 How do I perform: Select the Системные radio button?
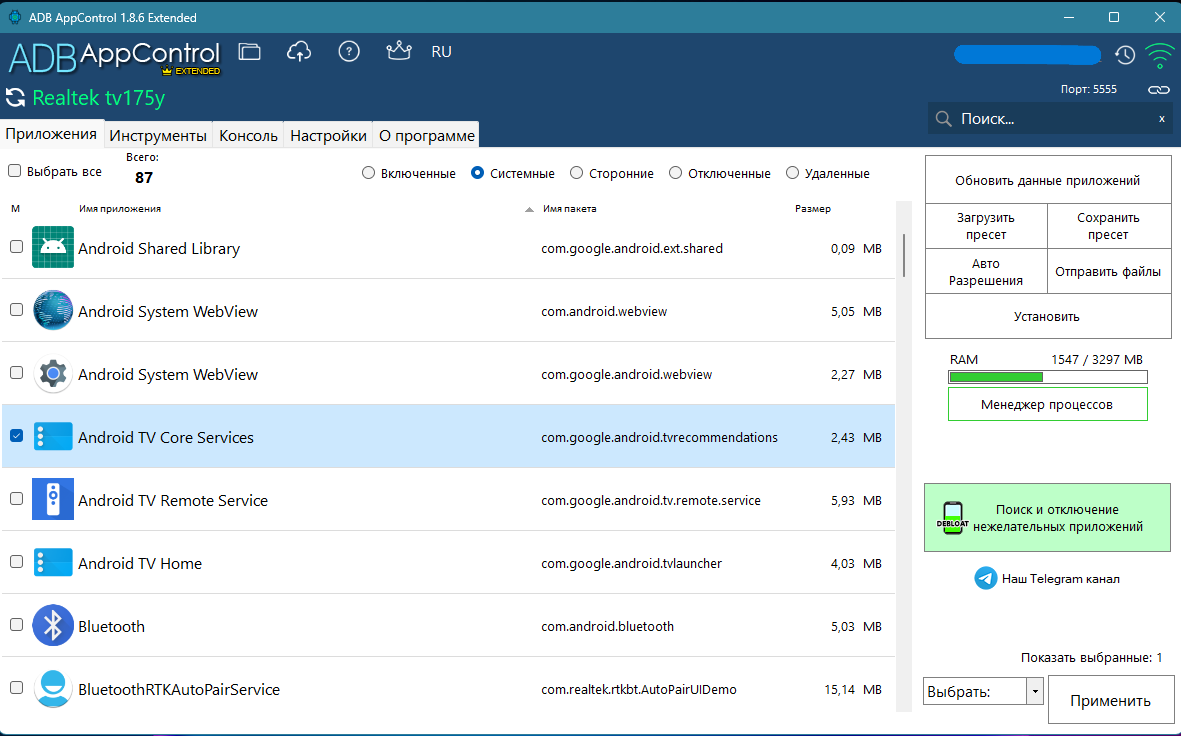477,173
